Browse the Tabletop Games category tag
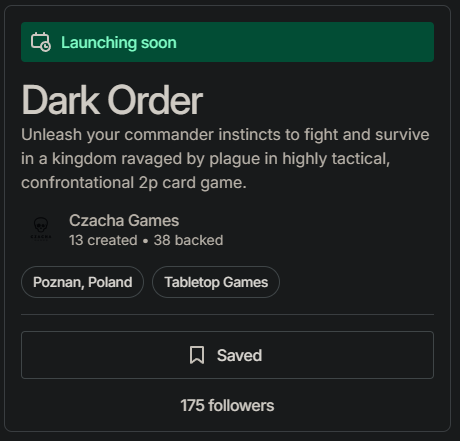This screenshot has width=460, height=441. [216, 282]
